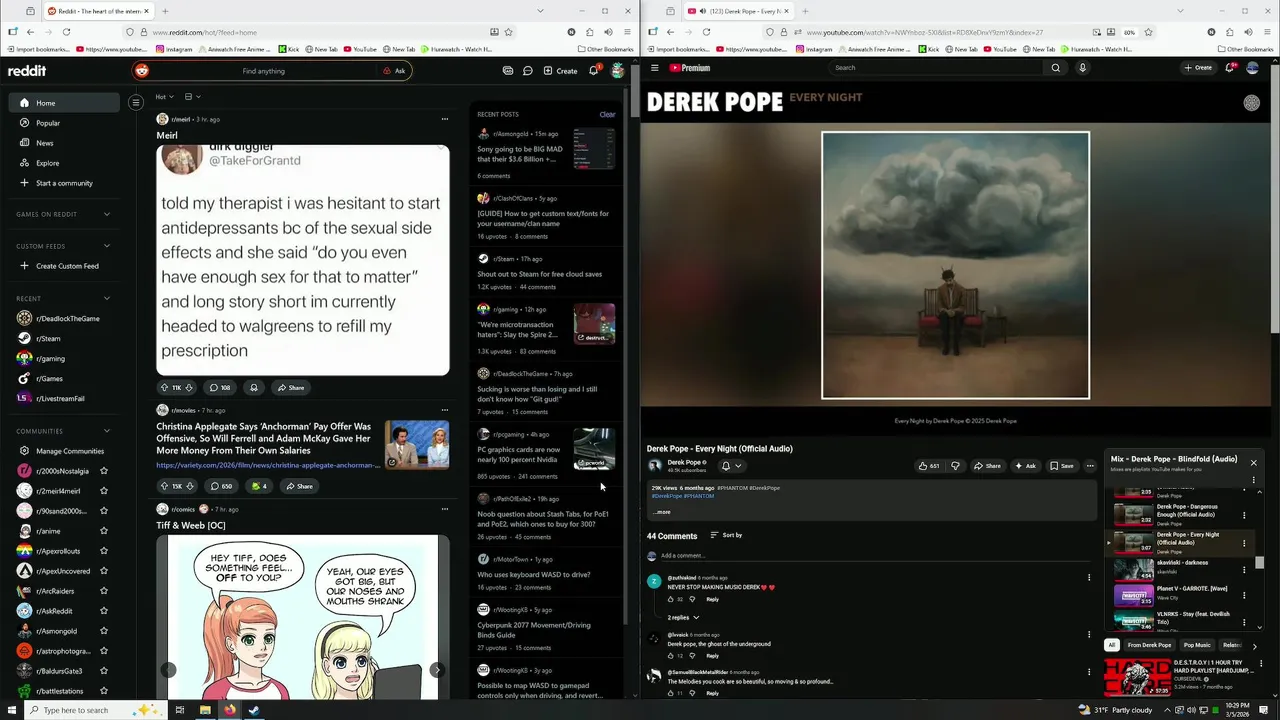Click Create post button on Reddit
1280x720 pixels.
tap(560, 71)
